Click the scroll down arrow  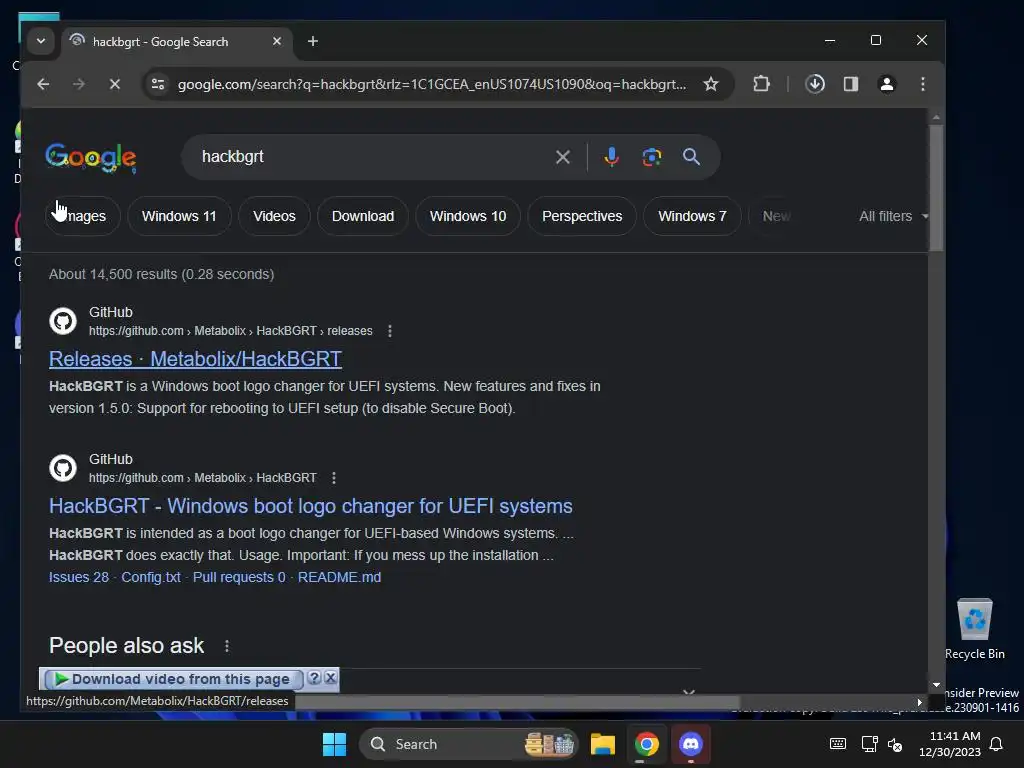click(936, 685)
